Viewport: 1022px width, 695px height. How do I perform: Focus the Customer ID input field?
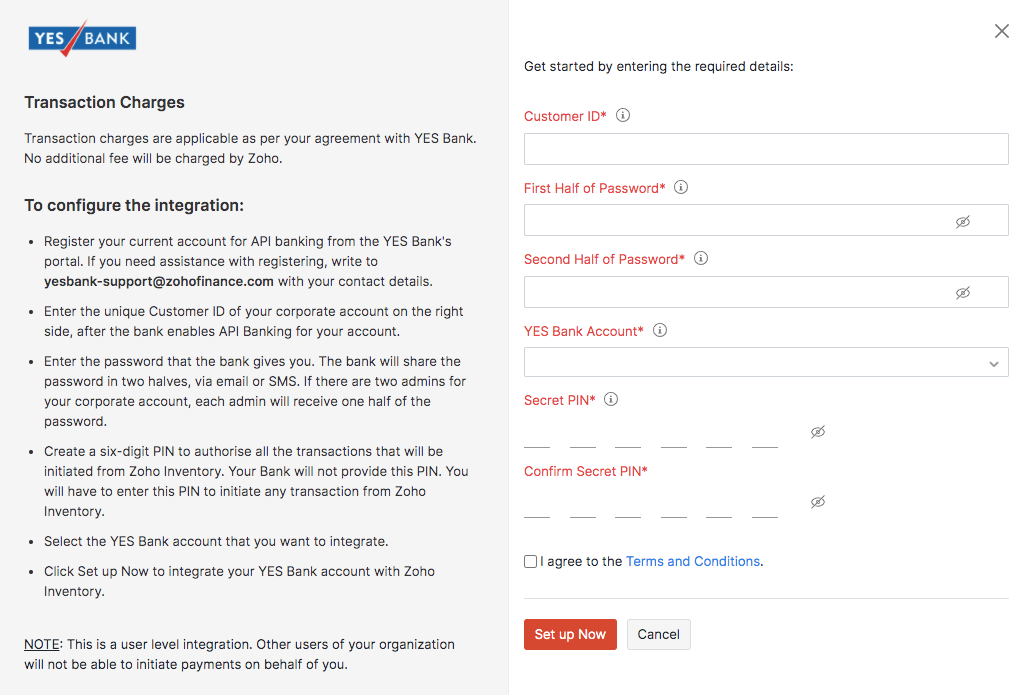(x=766, y=149)
